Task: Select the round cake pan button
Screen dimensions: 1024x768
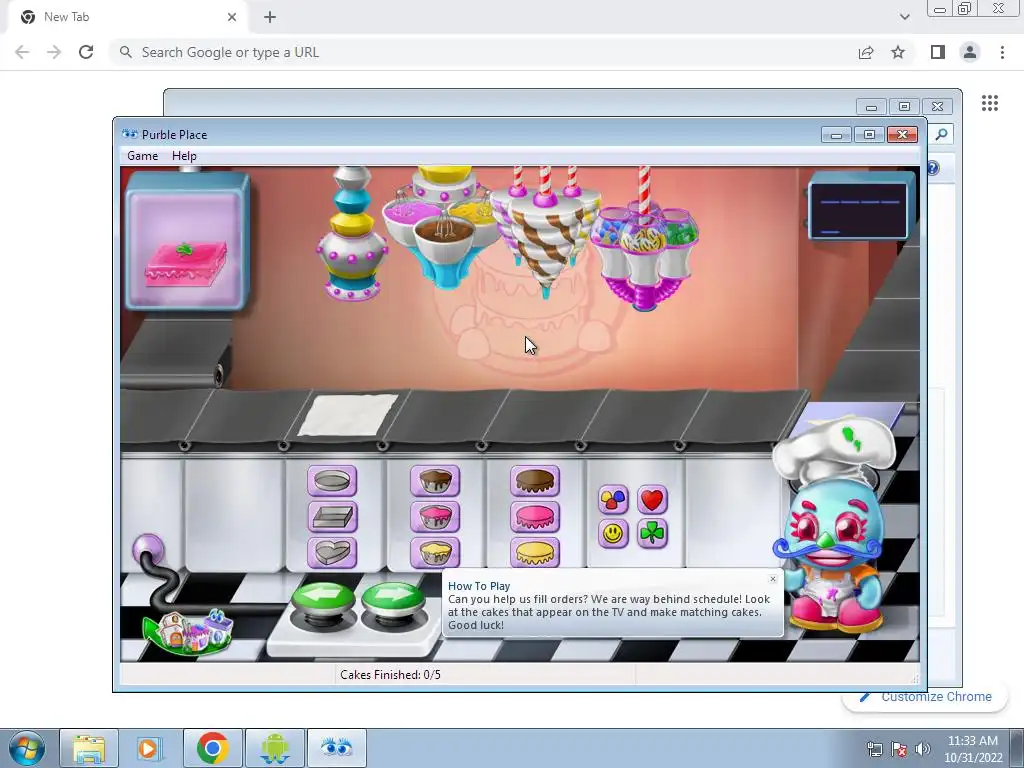Action: (x=332, y=481)
